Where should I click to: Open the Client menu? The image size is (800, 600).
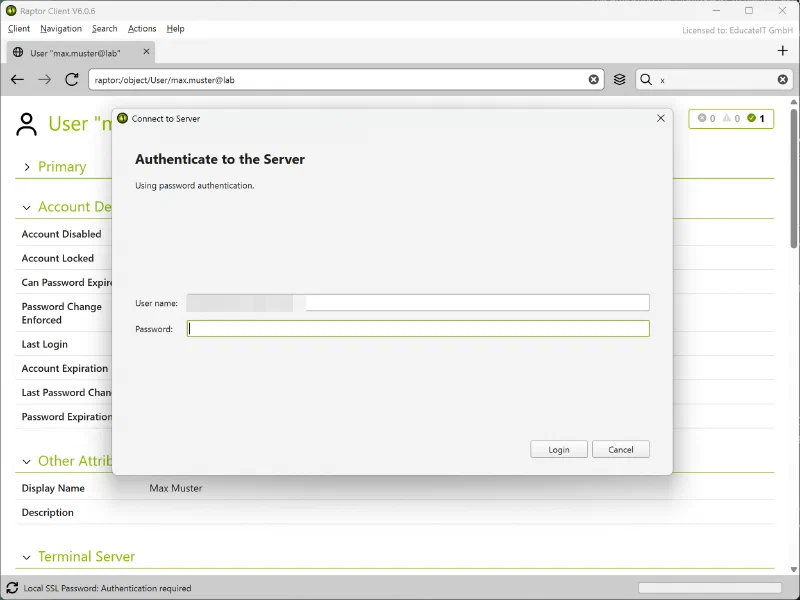[19, 29]
